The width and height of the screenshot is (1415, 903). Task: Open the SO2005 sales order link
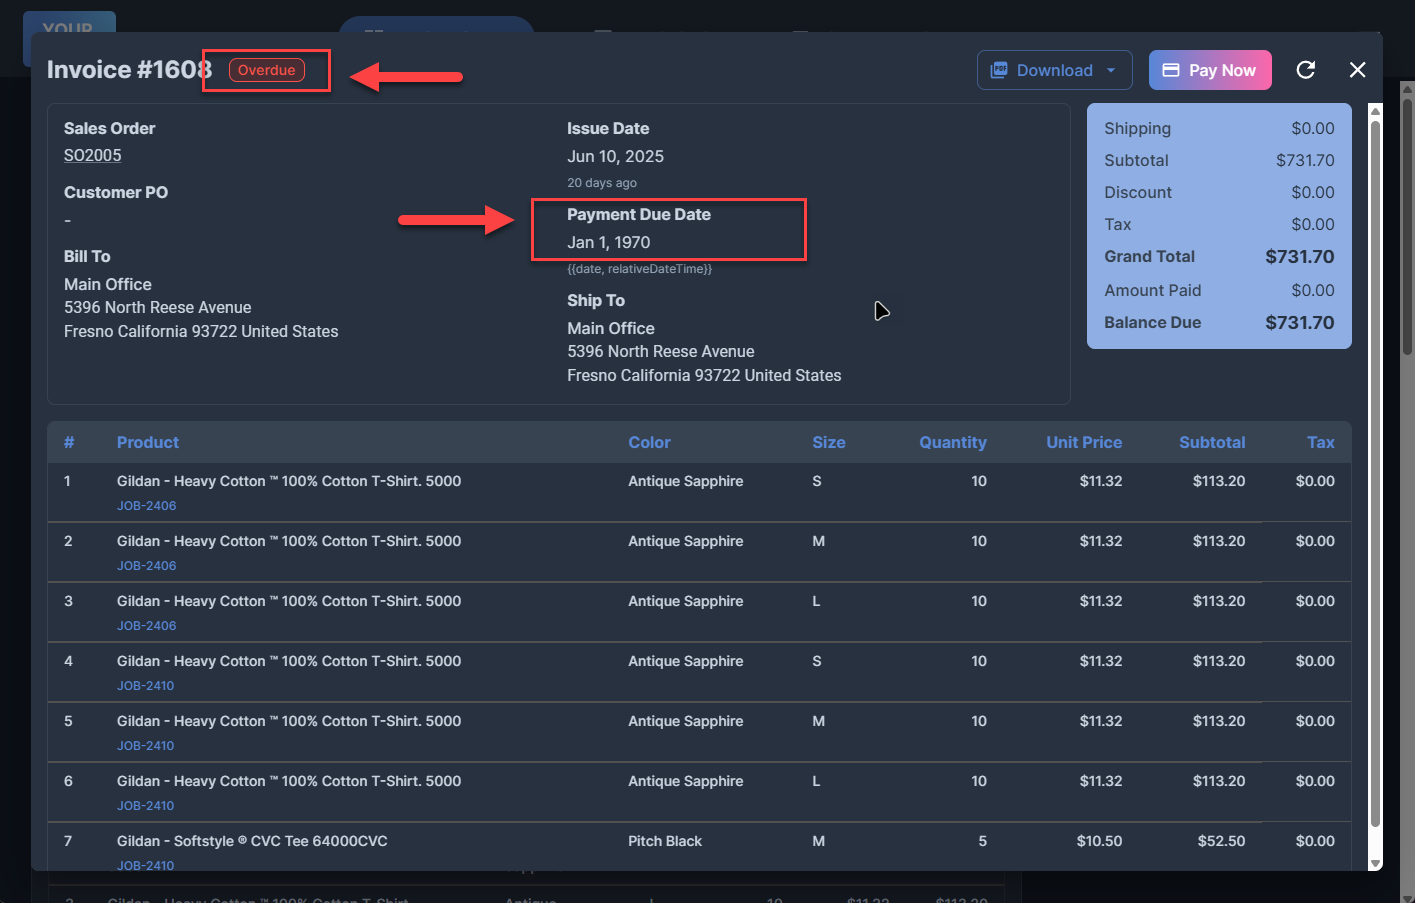(92, 155)
